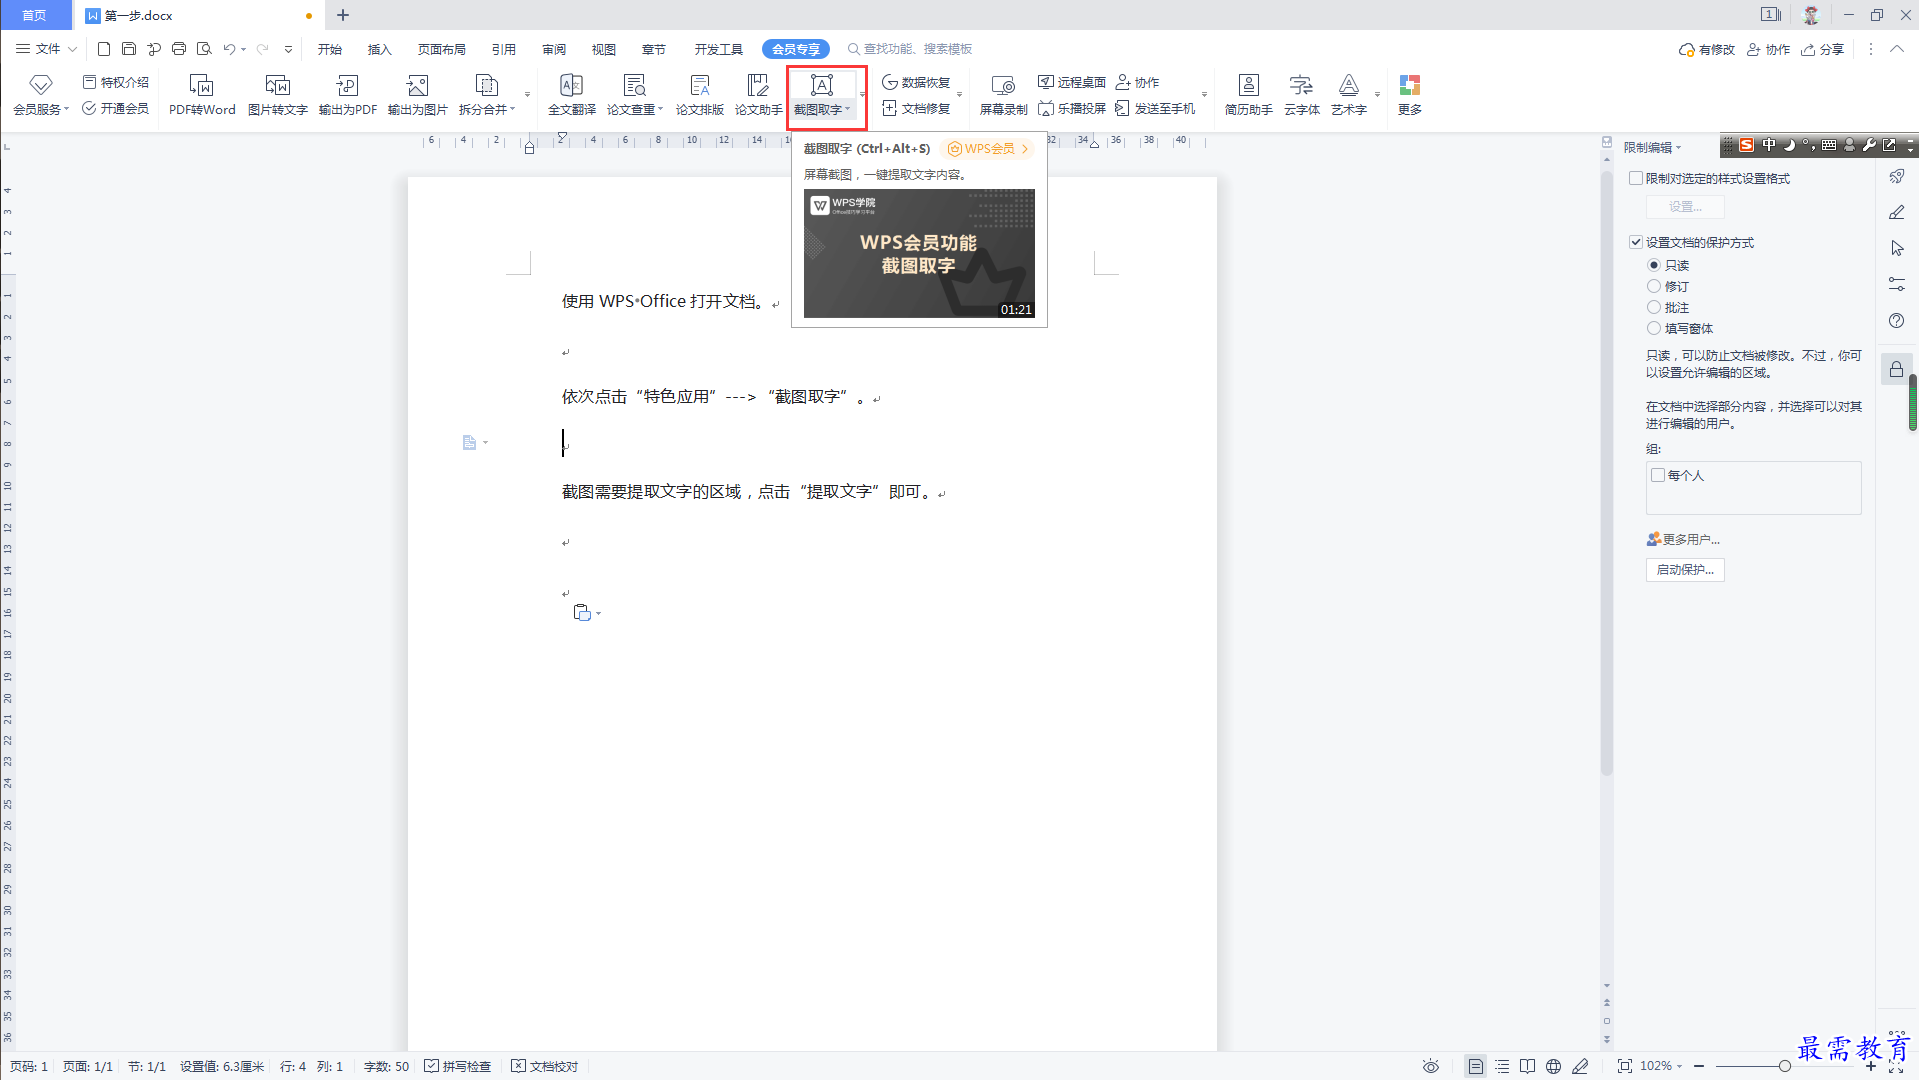Click the 艺术字 word art icon
The height and width of the screenshot is (1080, 1919).
pyautogui.click(x=1348, y=86)
